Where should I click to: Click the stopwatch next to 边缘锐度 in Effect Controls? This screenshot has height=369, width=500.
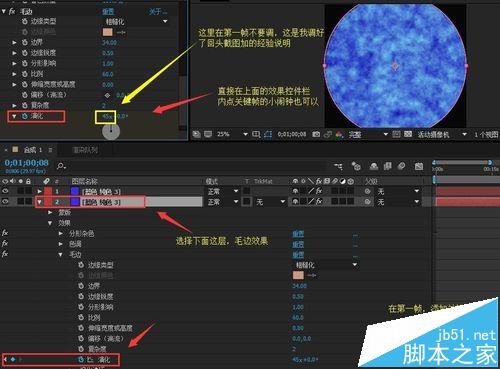click(x=24, y=53)
